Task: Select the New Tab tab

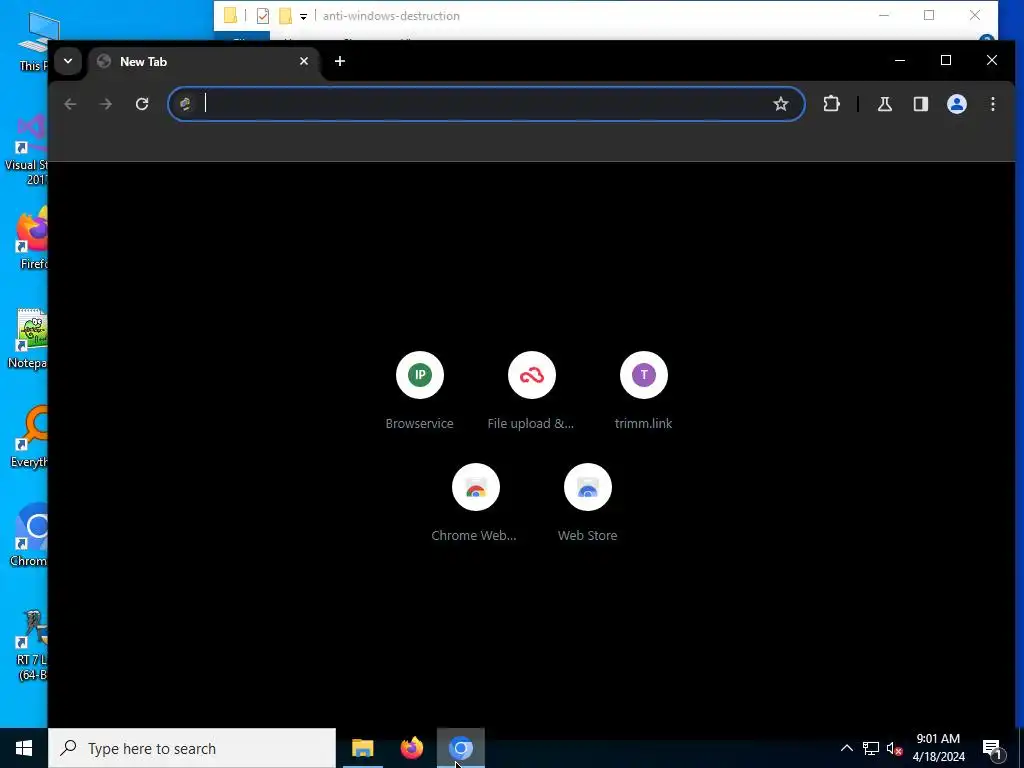Action: point(204,61)
